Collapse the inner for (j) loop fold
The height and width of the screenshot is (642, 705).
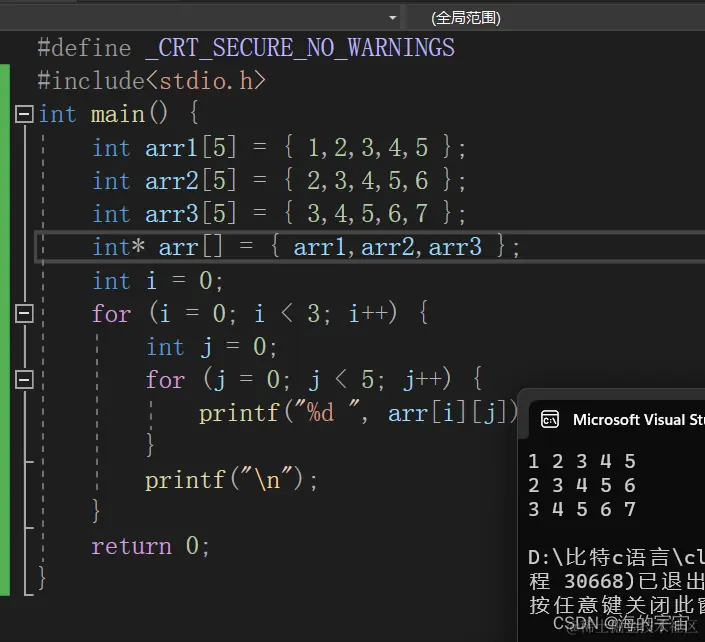[24, 379]
